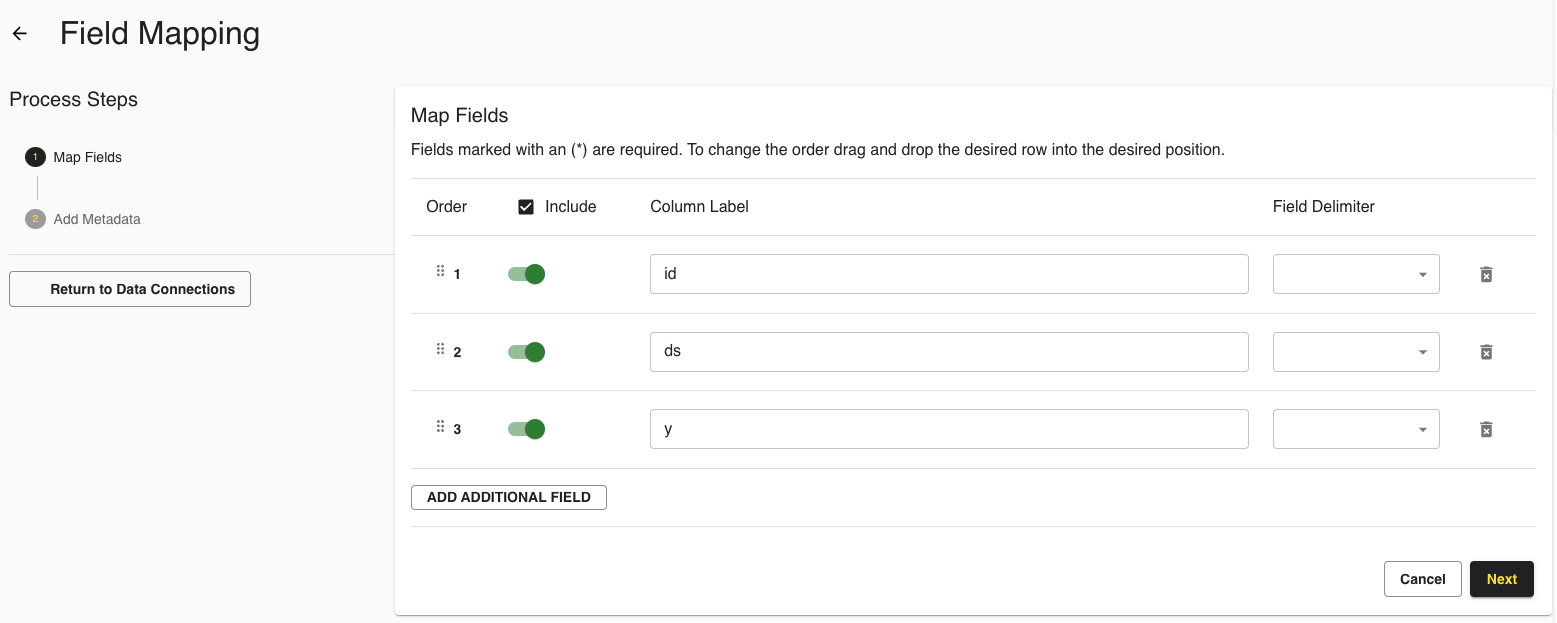Click the ds Column Label input field

tap(948, 352)
